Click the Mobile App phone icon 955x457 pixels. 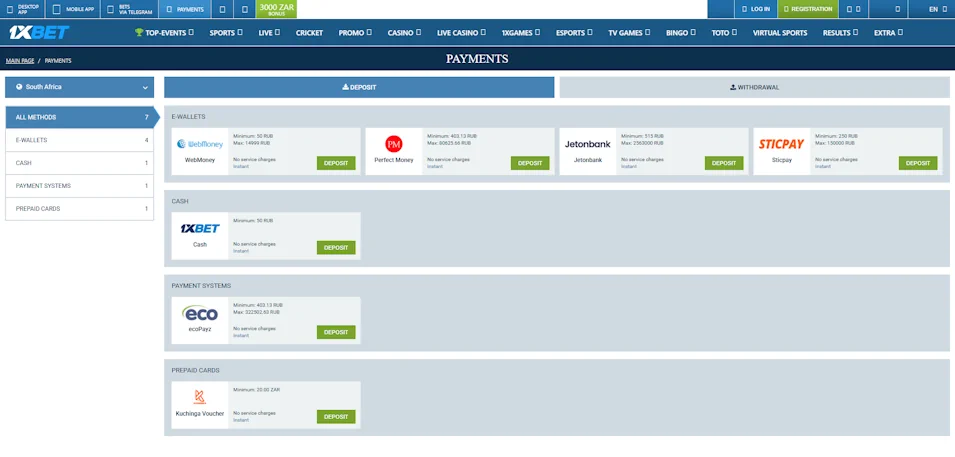point(57,10)
